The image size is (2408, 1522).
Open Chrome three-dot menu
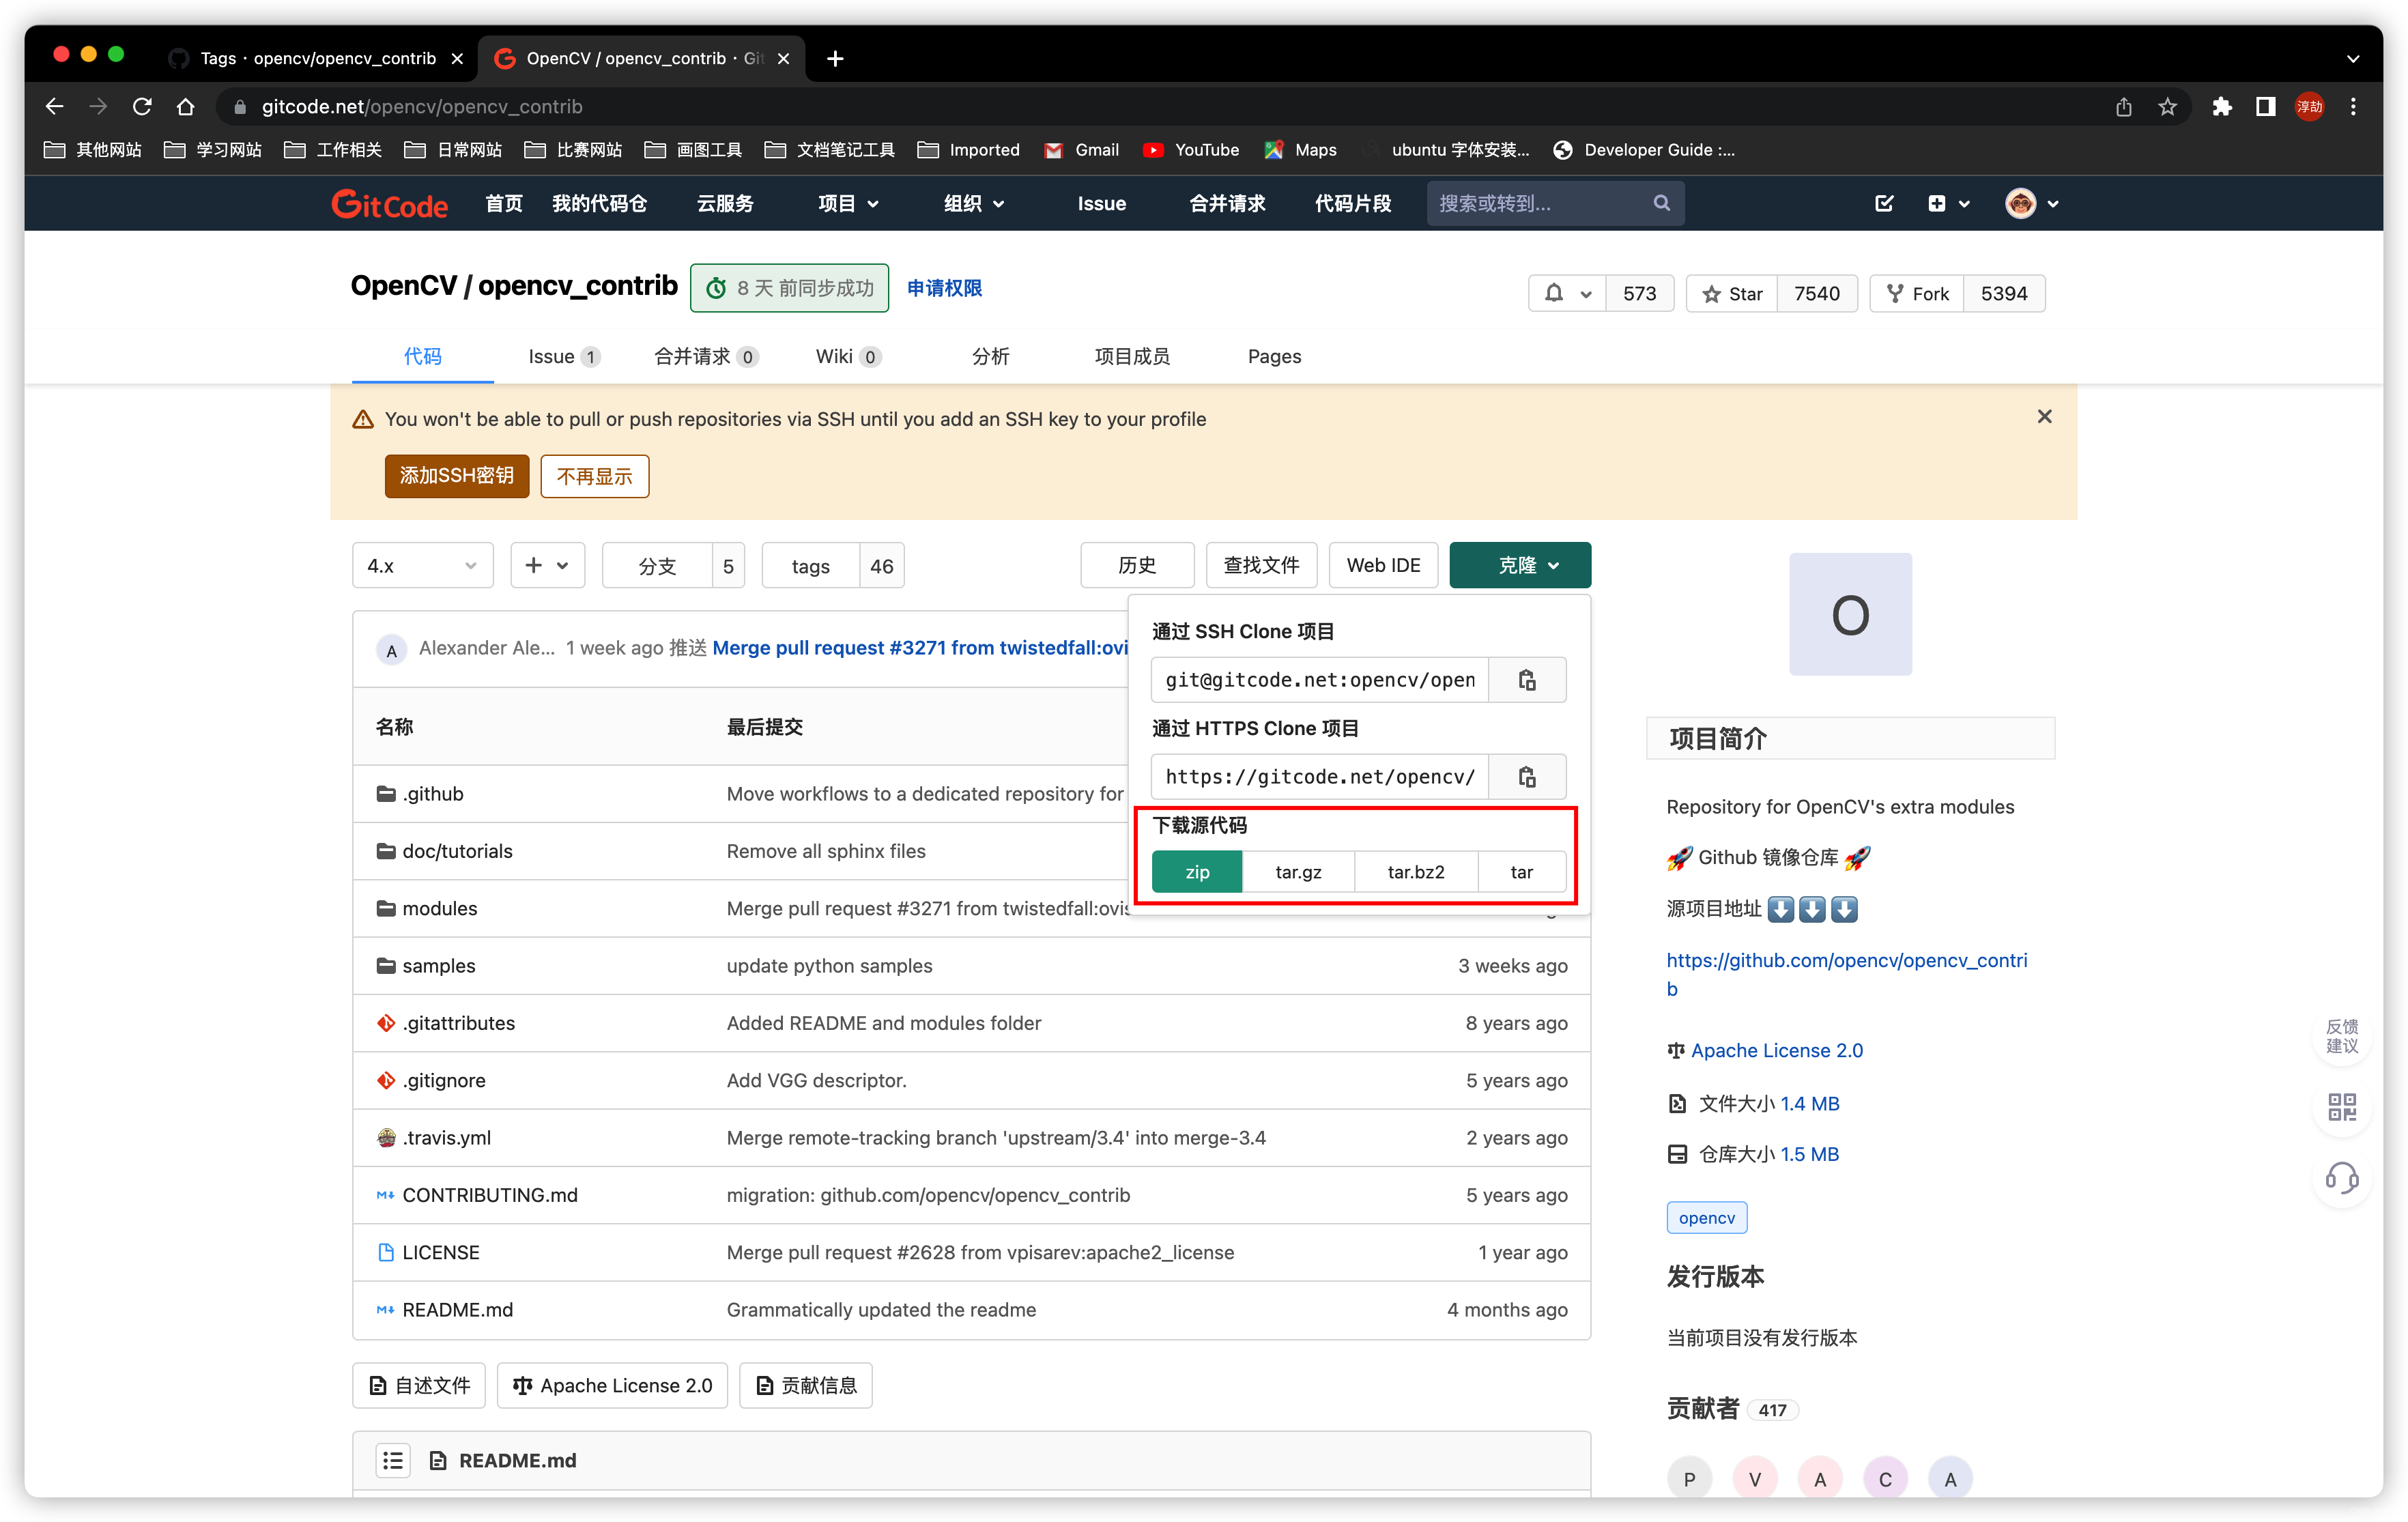coord(2353,107)
